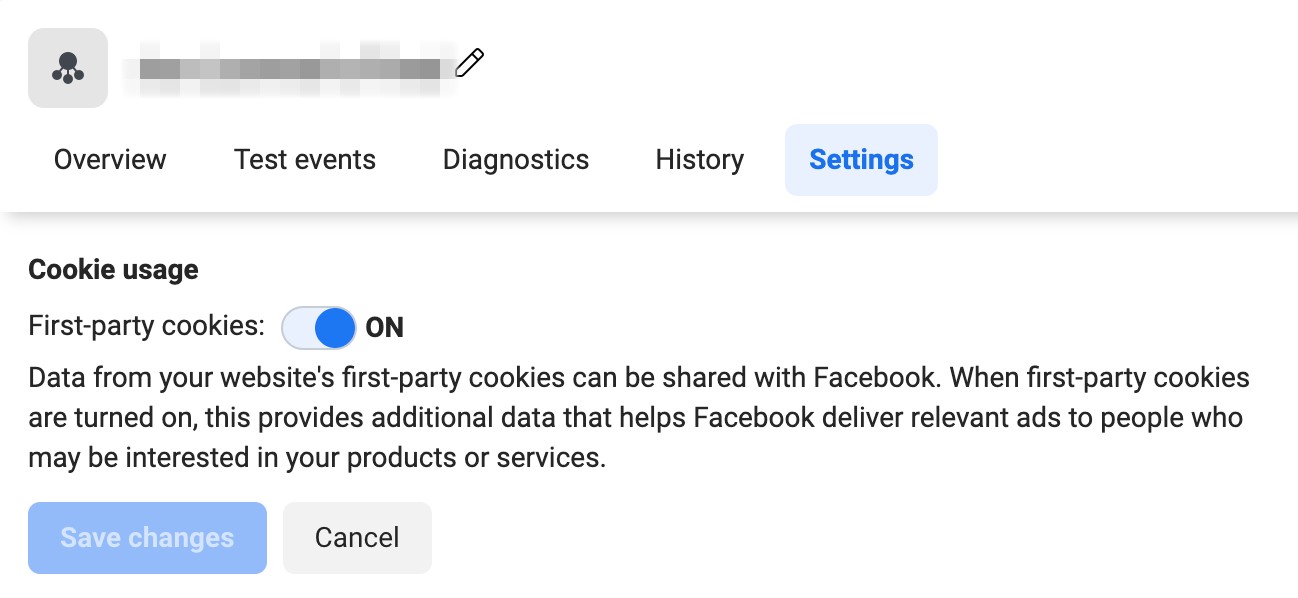Click the edit icon beside the pixel name

(469, 62)
